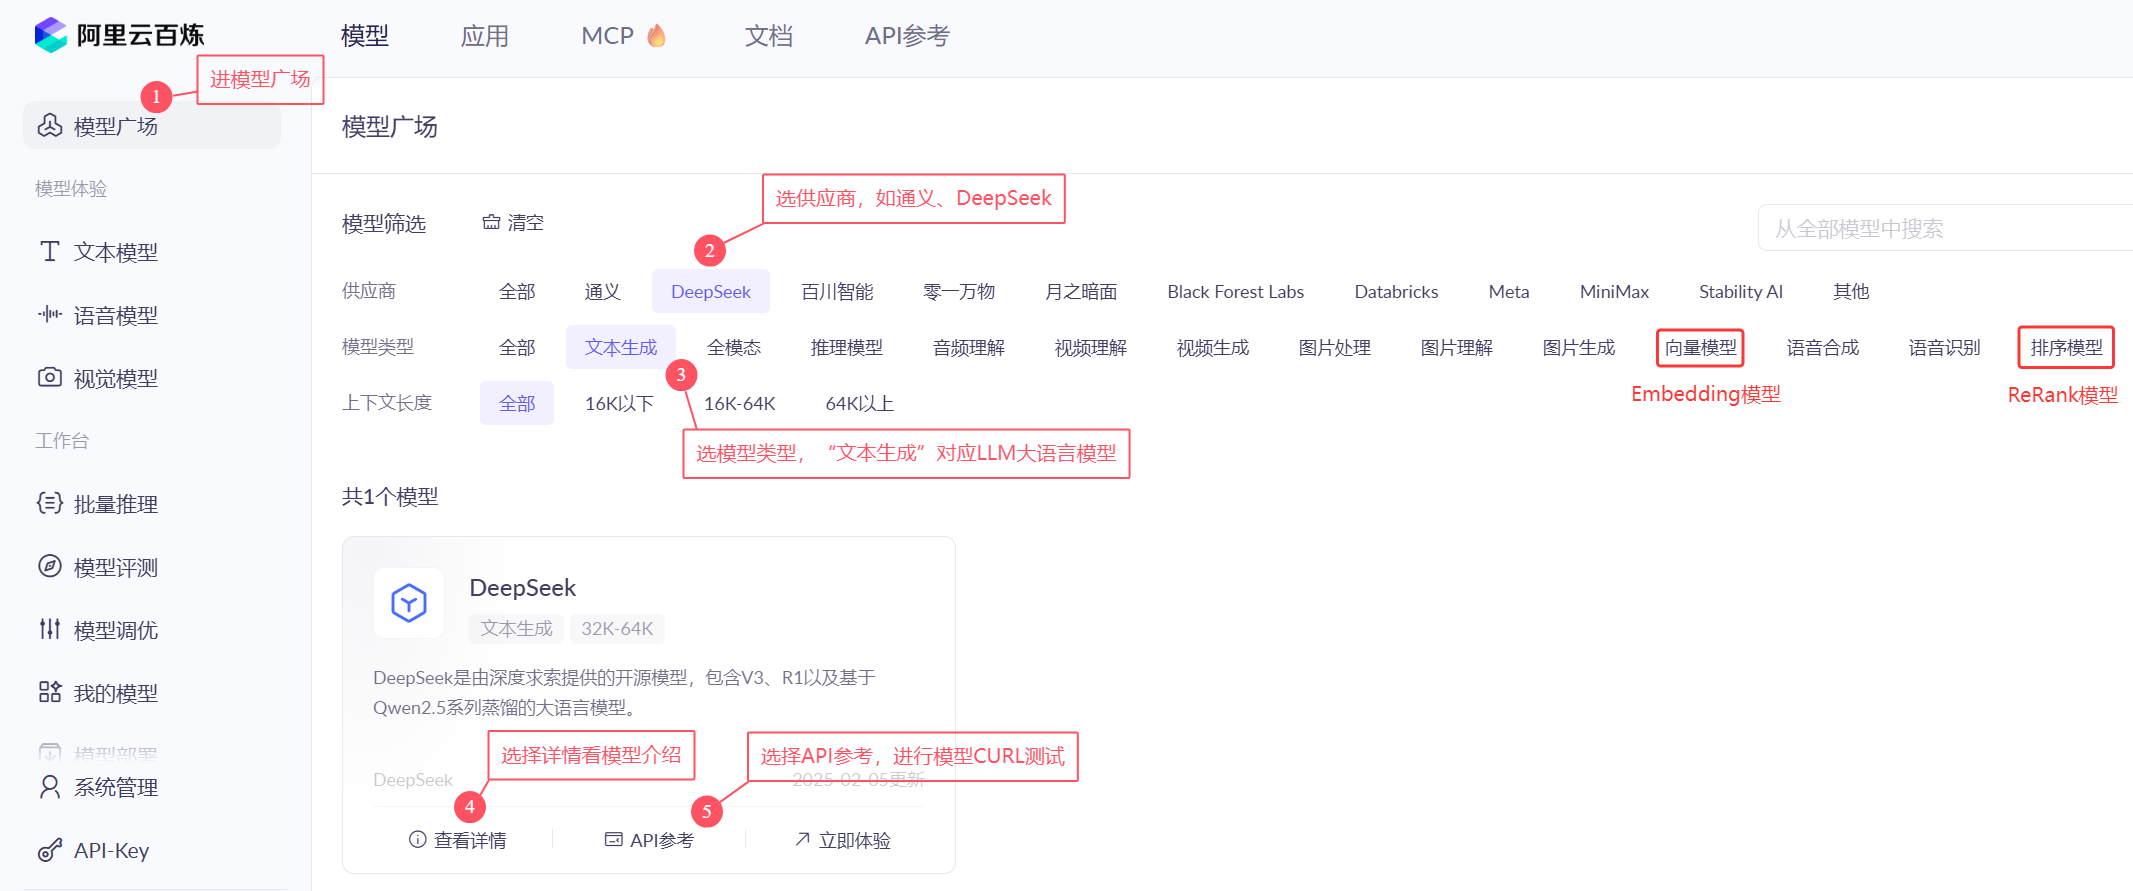Click the 我的模型 grid icon

tap(50, 692)
